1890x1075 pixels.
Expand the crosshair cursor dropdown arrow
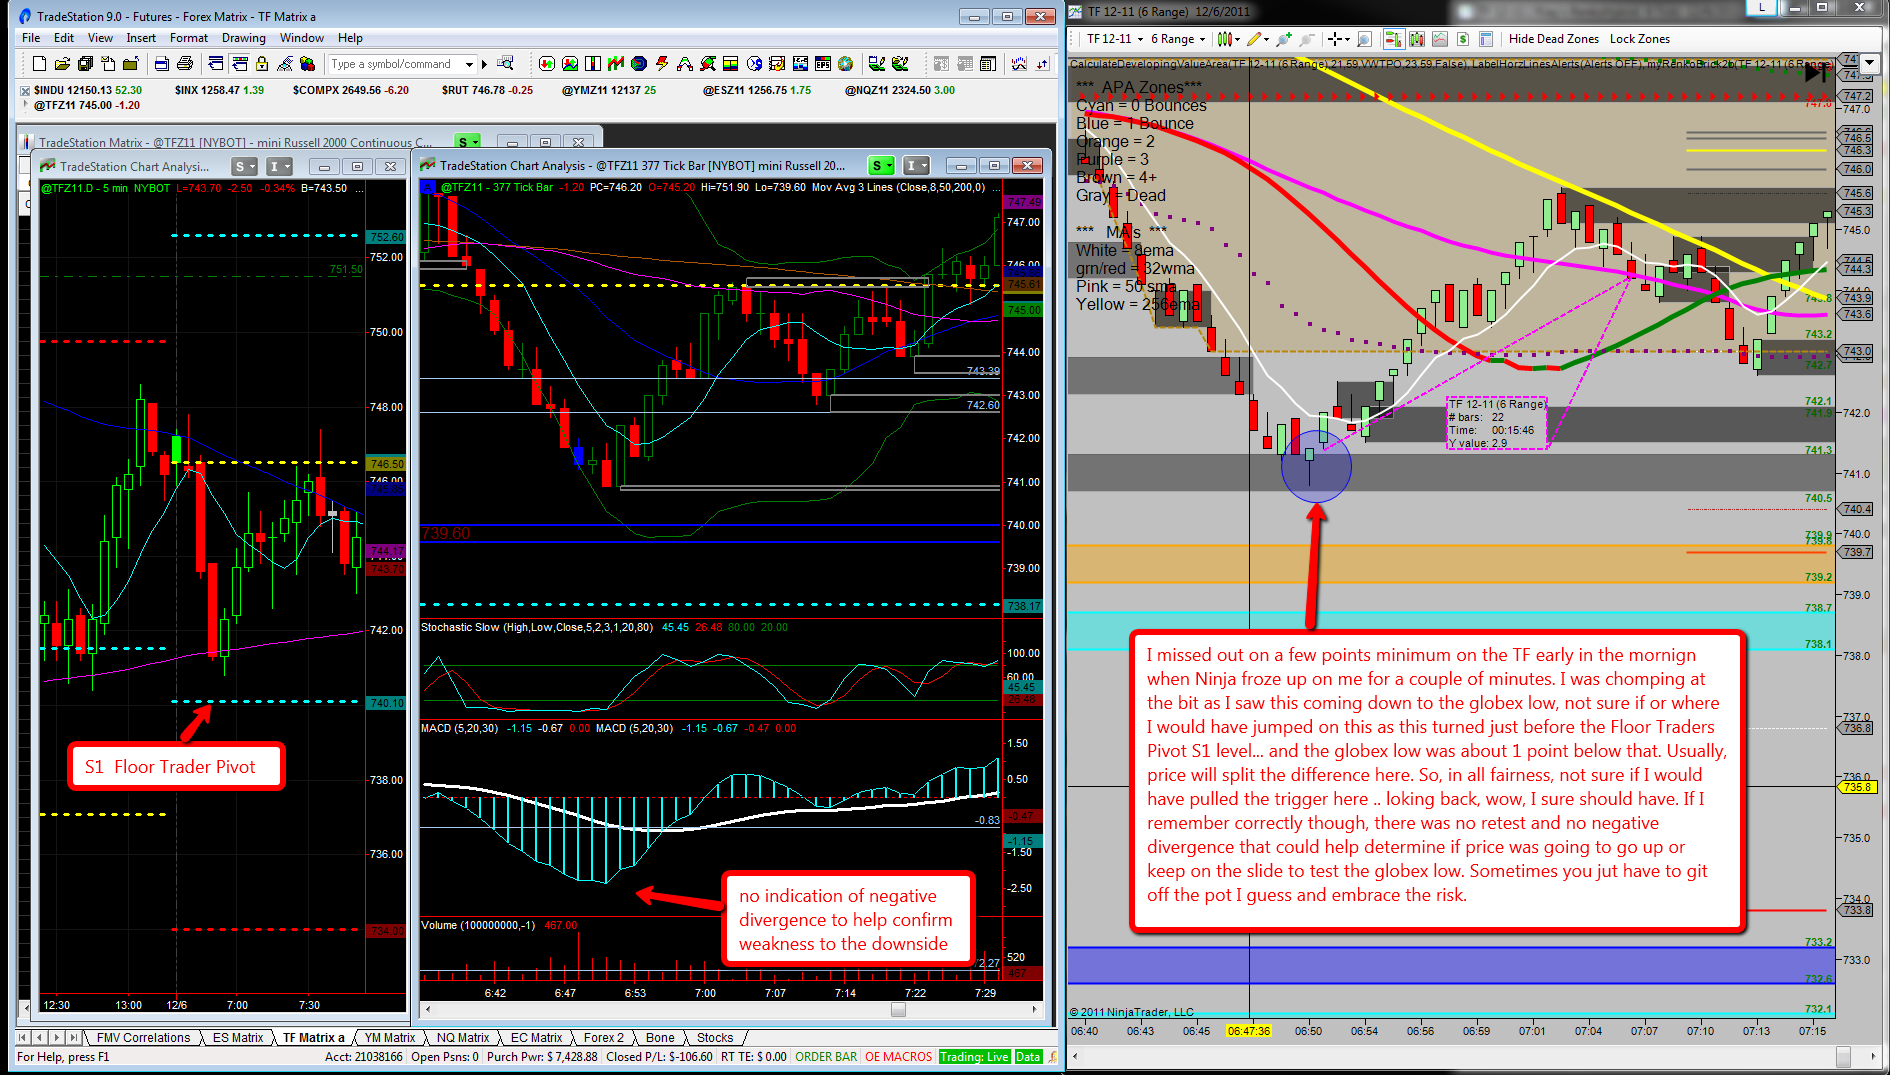(x=1347, y=40)
